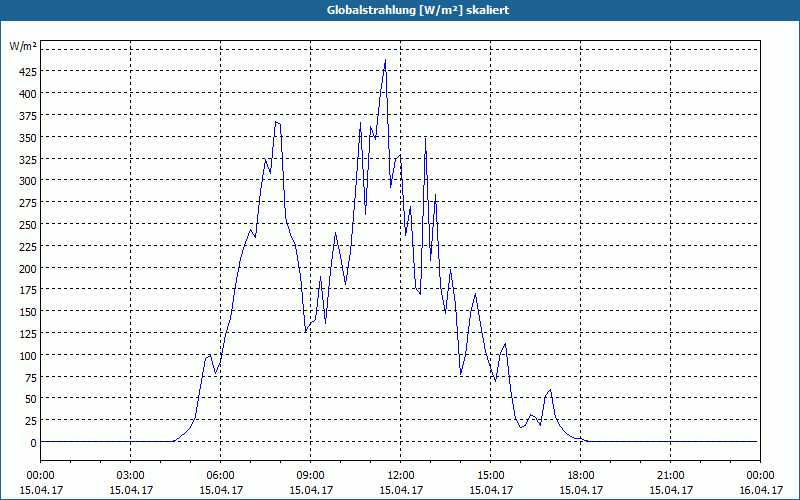Screen dimensions: 800x500
Task: Click the 21:00 time axis label
Action: [670, 476]
